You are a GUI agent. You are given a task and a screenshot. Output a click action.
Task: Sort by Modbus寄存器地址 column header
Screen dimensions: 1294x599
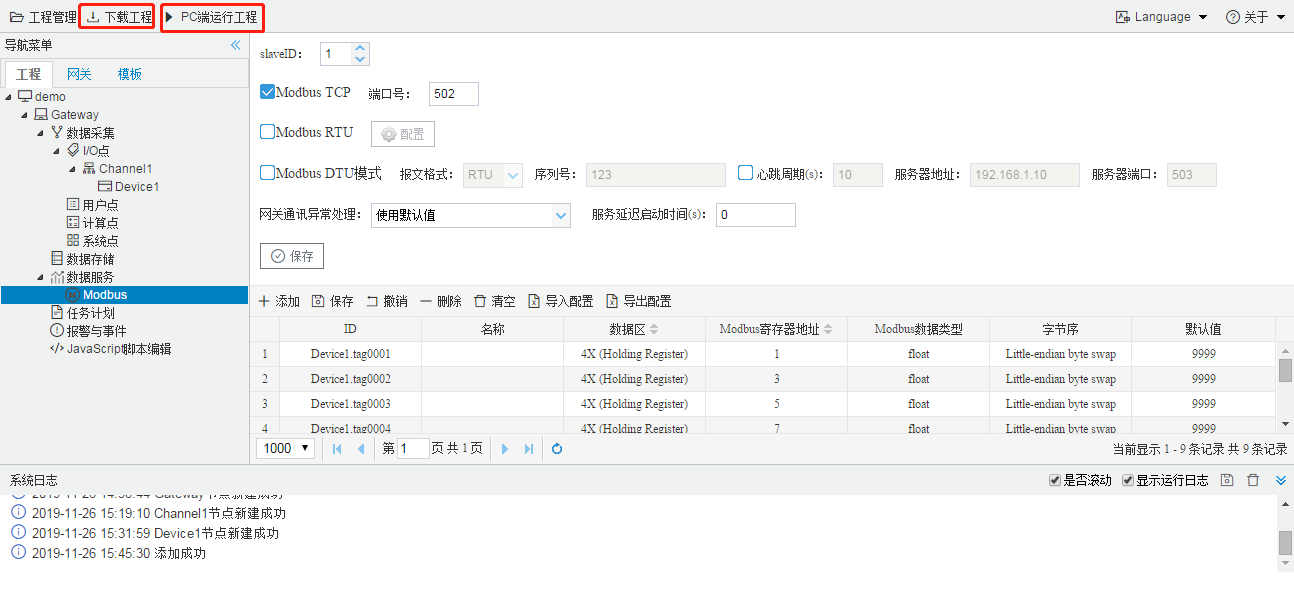776,329
